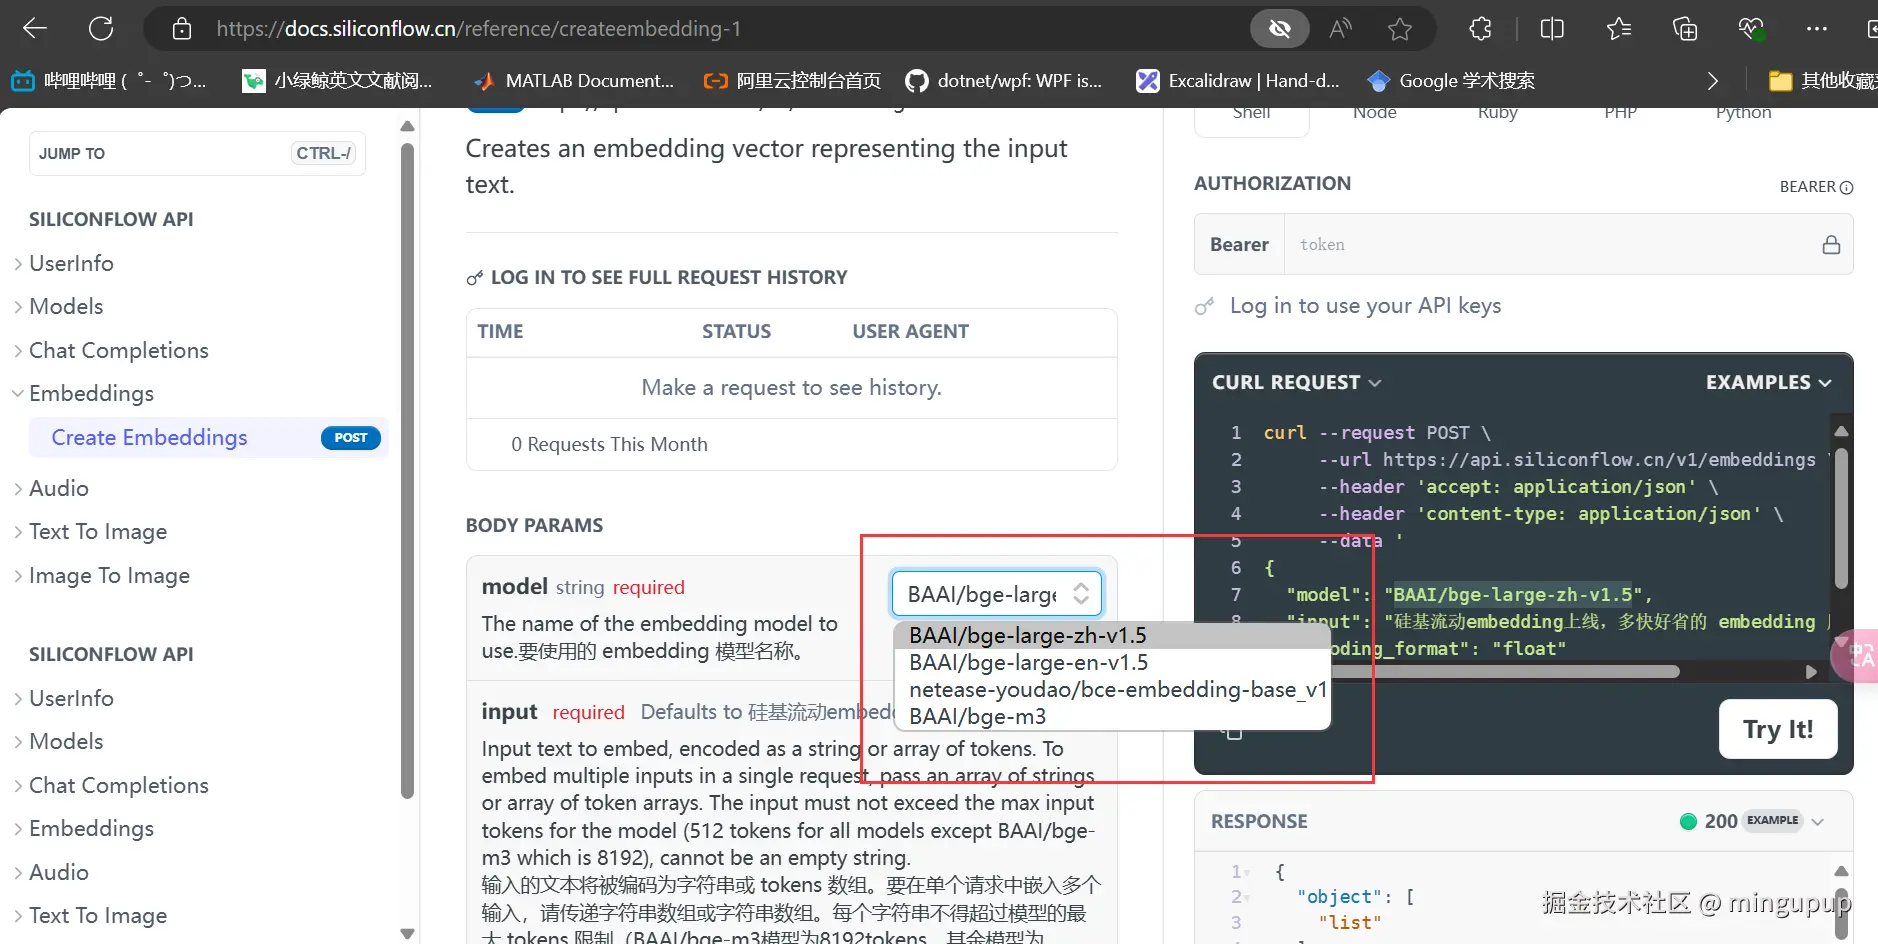This screenshot has width=1878, height=944.
Task: Click the info icon next to BEARER
Action: click(x=1847, y=188)
